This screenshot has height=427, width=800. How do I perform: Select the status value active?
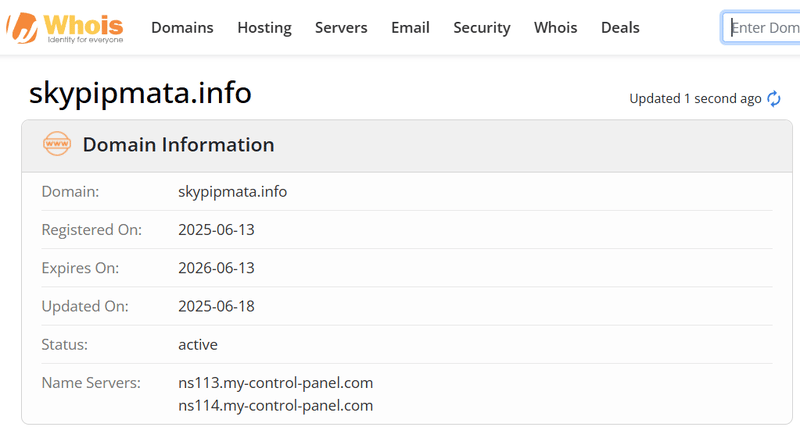(x=198, y=344)
